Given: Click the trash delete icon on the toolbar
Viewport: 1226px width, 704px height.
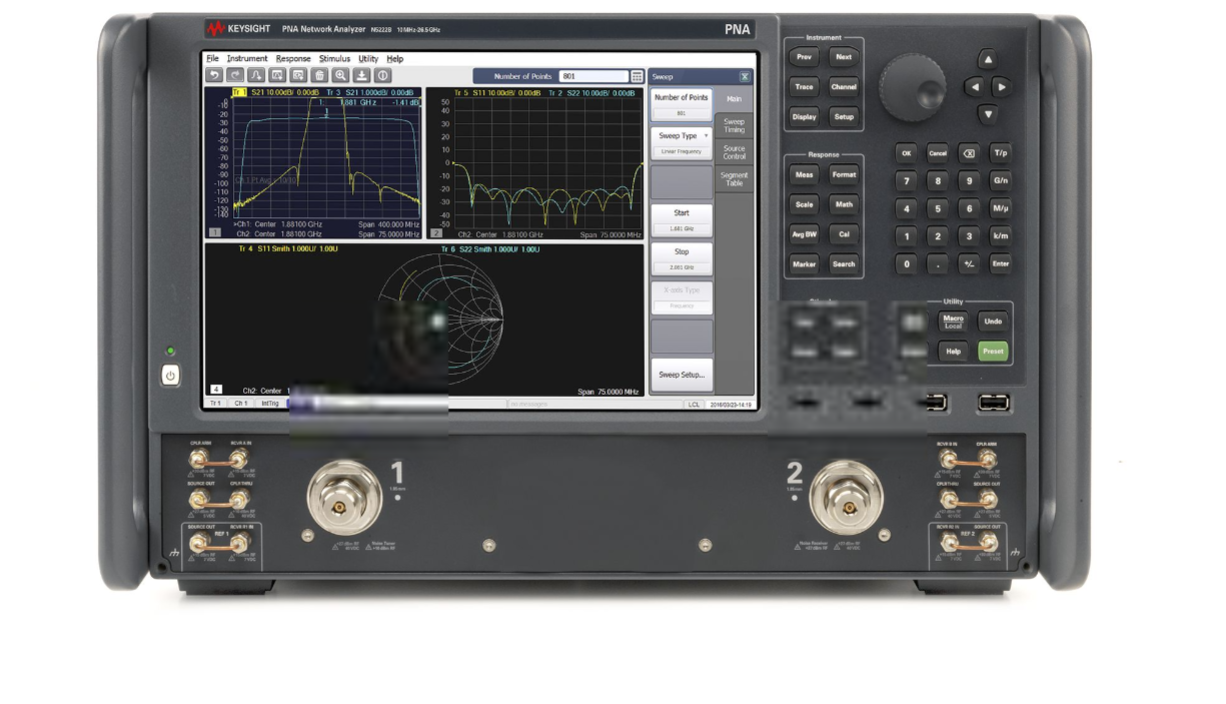Looking at the screenshot, I should (x=320, y=75).
